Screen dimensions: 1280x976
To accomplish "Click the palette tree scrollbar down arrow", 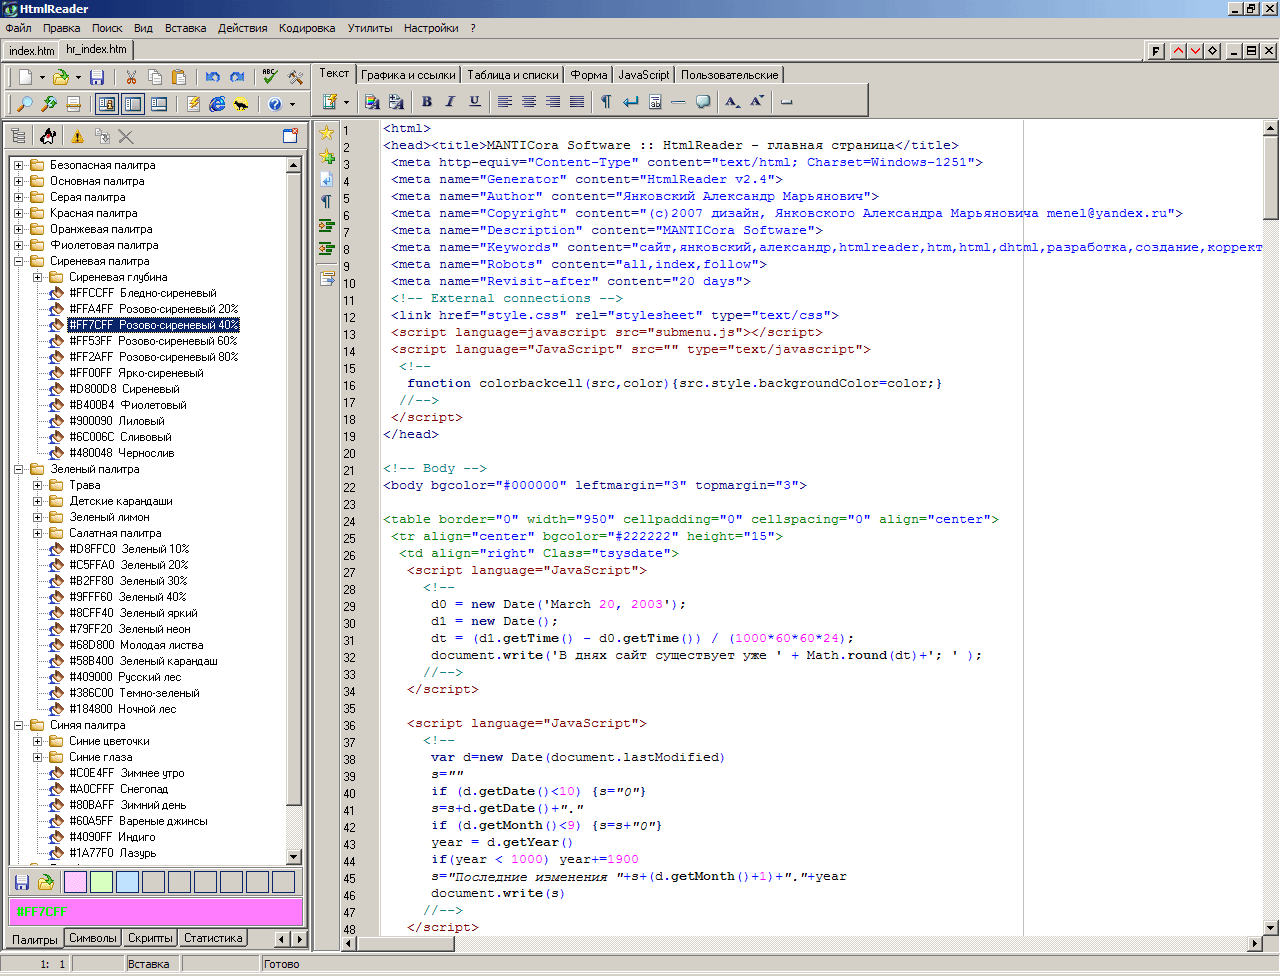I will click(x=294, y=857).
